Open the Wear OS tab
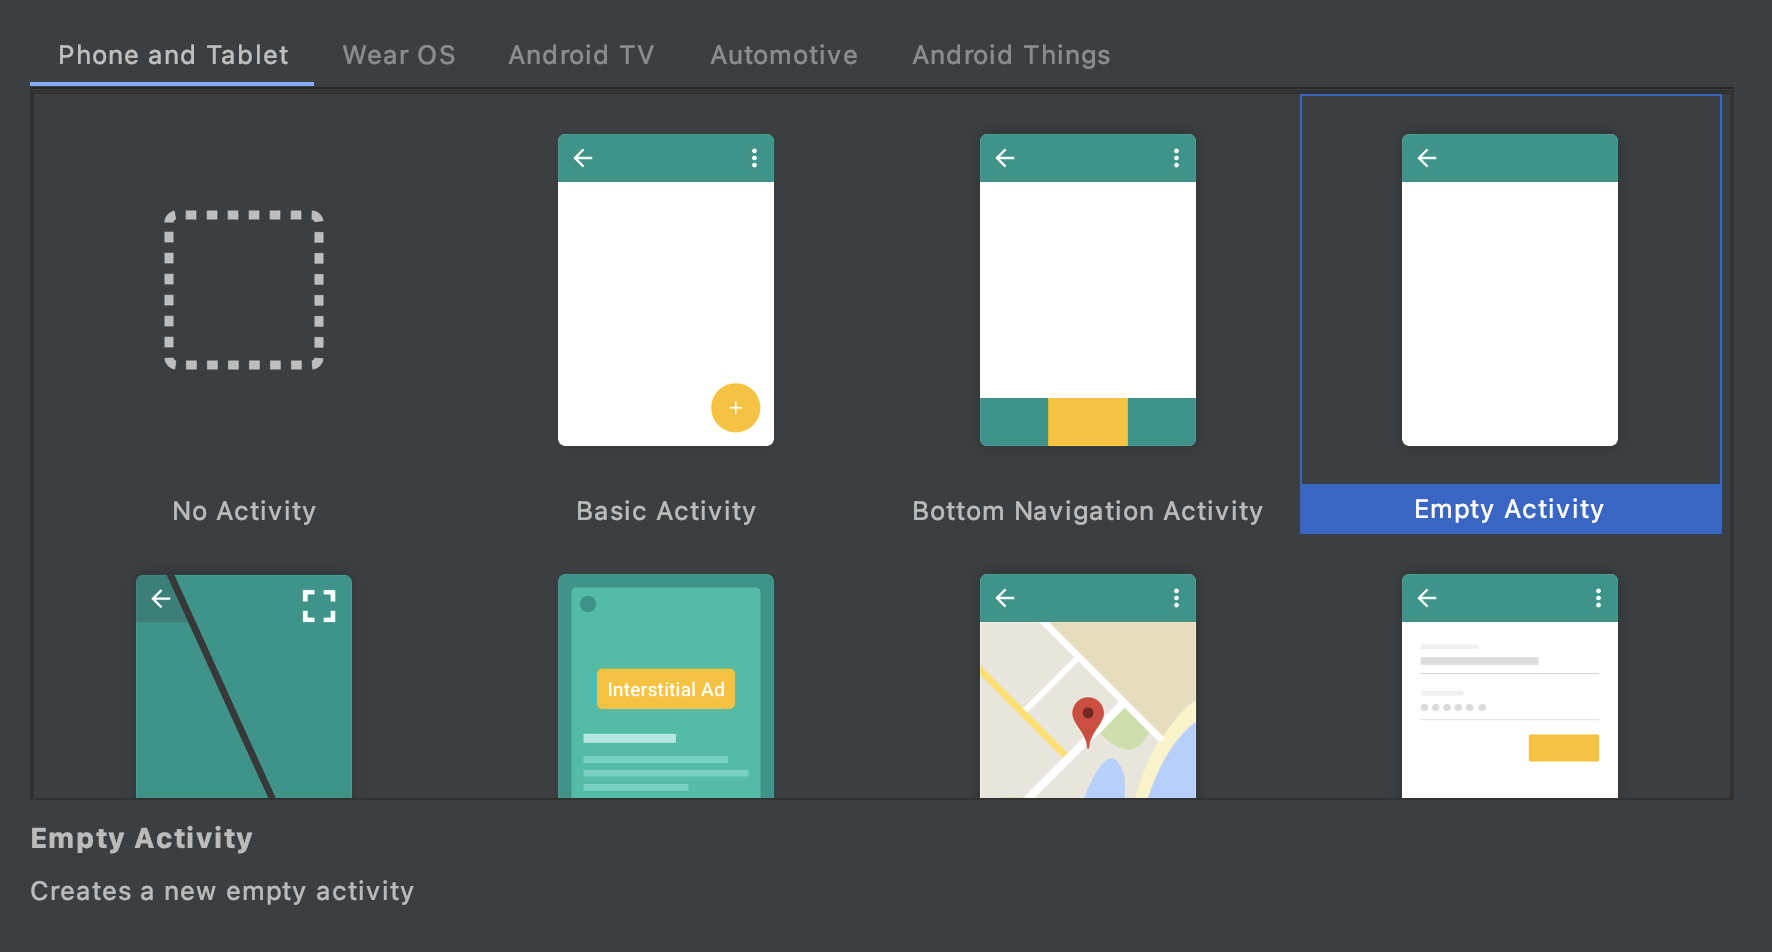 (399, 55)
